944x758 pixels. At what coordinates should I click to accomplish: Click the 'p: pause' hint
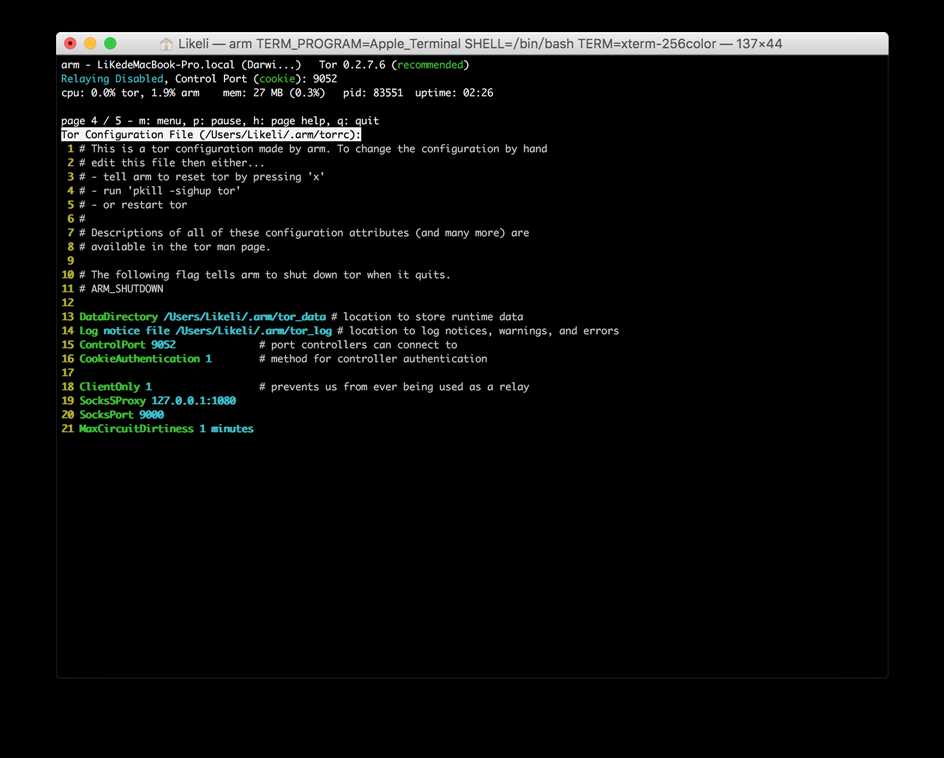[x=217, y=121]
